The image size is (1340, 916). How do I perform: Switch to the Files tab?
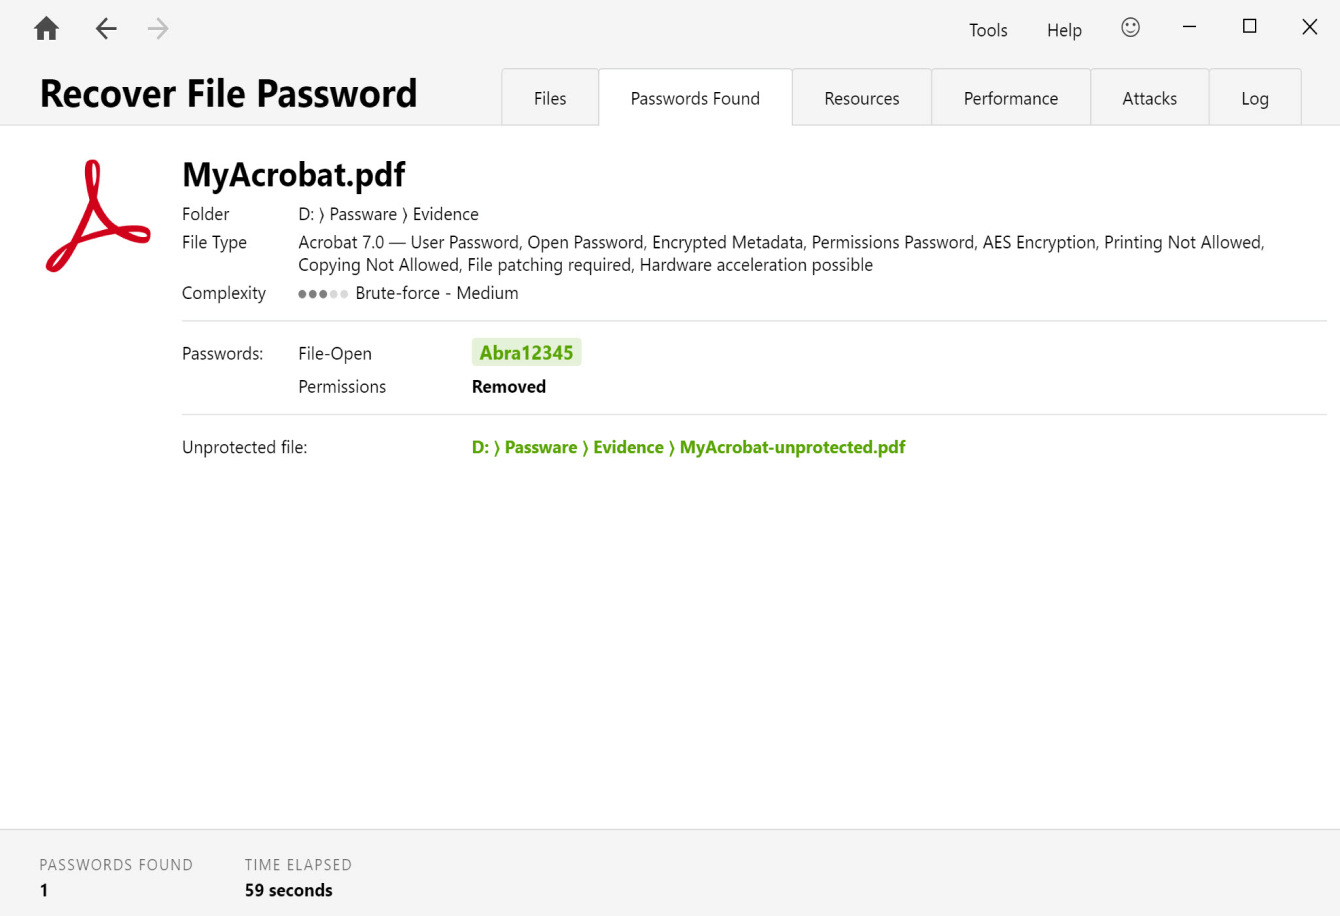tap(550, 98)
